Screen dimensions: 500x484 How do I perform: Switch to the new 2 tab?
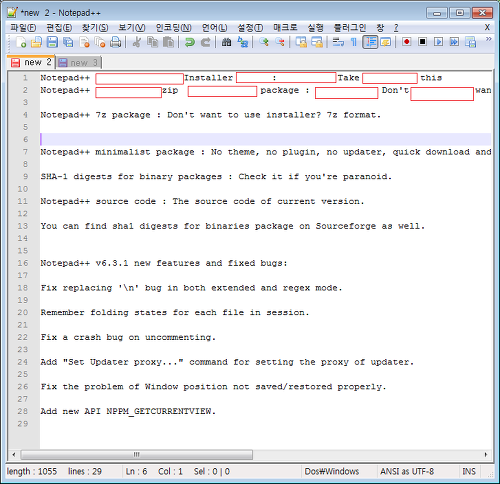[x=31, y=62]
